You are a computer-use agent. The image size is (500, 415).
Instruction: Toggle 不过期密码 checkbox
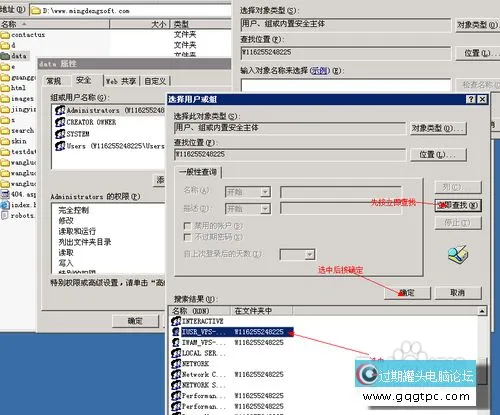187,237
